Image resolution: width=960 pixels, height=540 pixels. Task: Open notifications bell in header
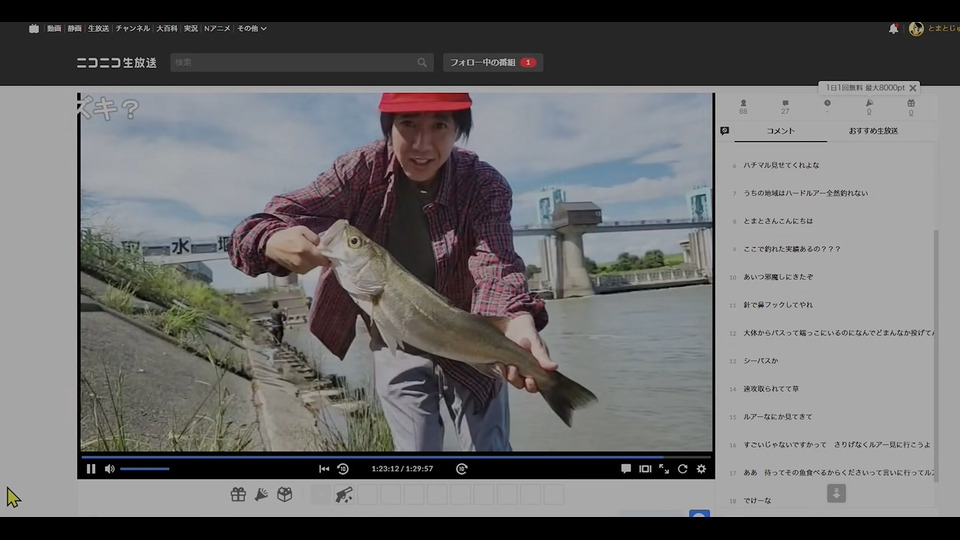coord(893,29)
